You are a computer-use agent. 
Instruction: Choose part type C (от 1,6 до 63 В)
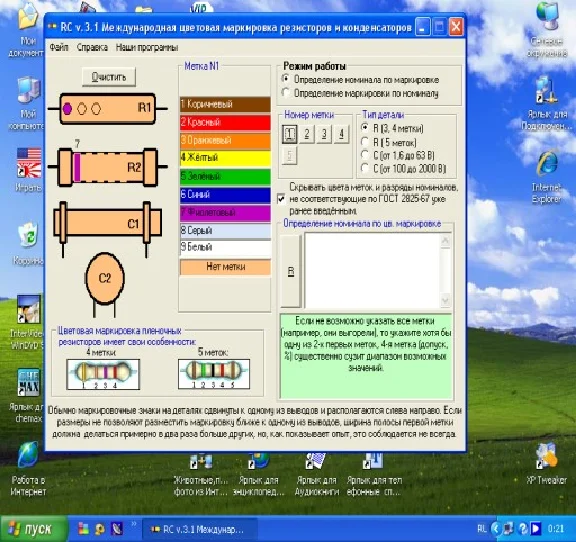pyautogui.click(x=397, y=155)
